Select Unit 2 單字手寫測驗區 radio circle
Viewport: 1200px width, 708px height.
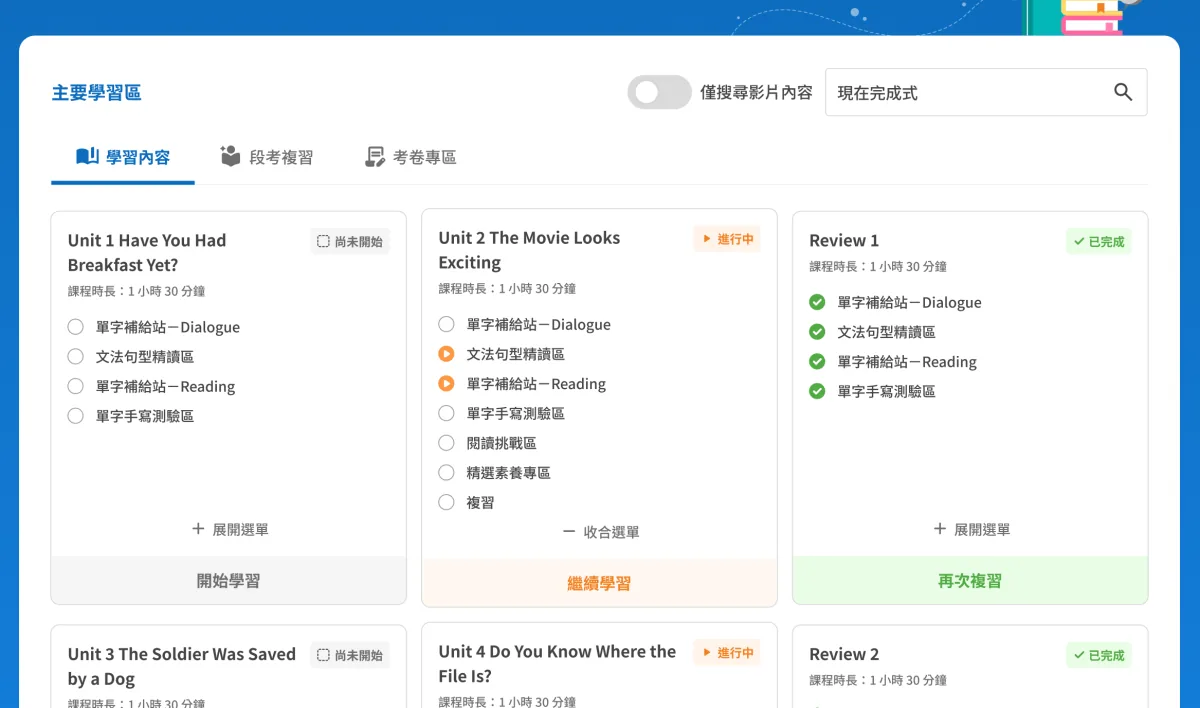[x=446, y=413]
